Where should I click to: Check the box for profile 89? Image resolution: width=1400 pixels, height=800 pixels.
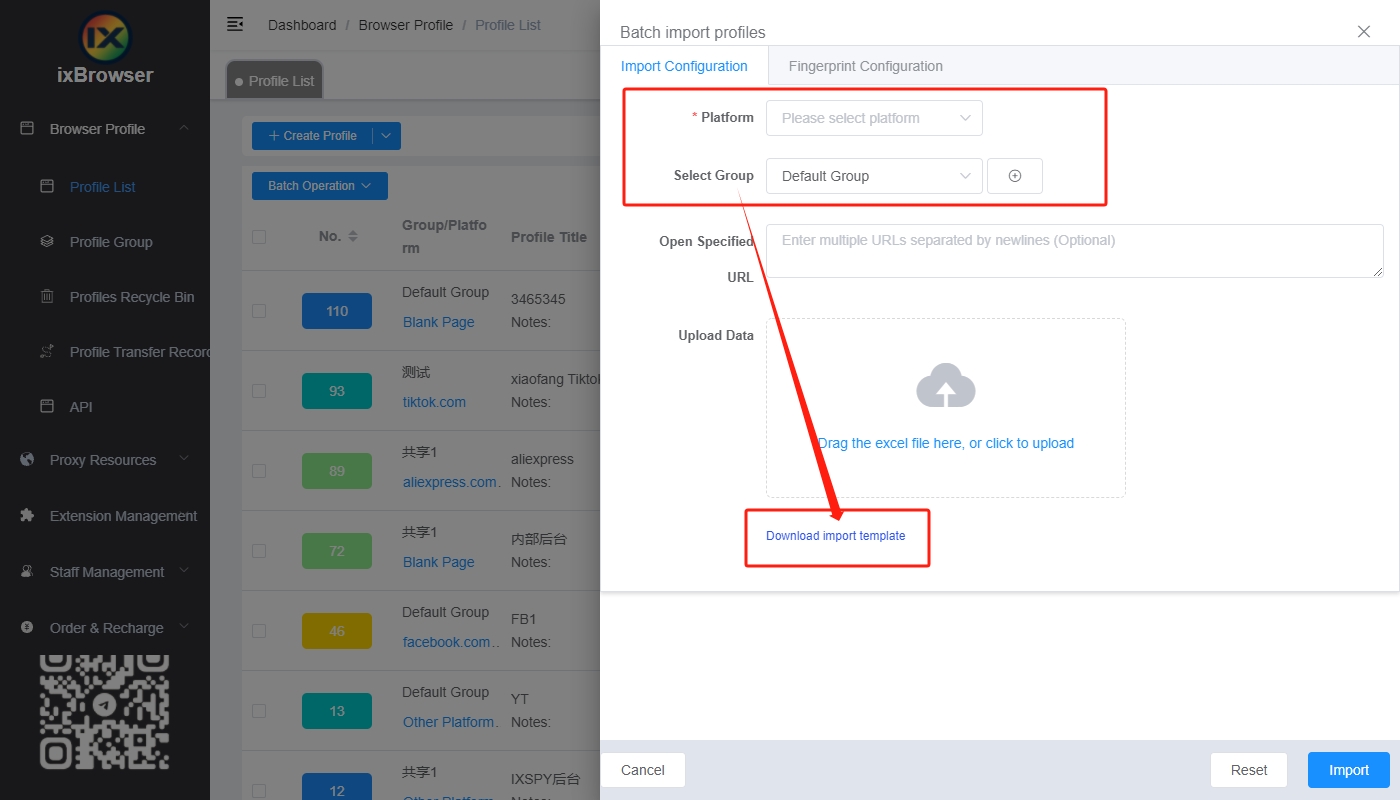(x=259, y=471)
